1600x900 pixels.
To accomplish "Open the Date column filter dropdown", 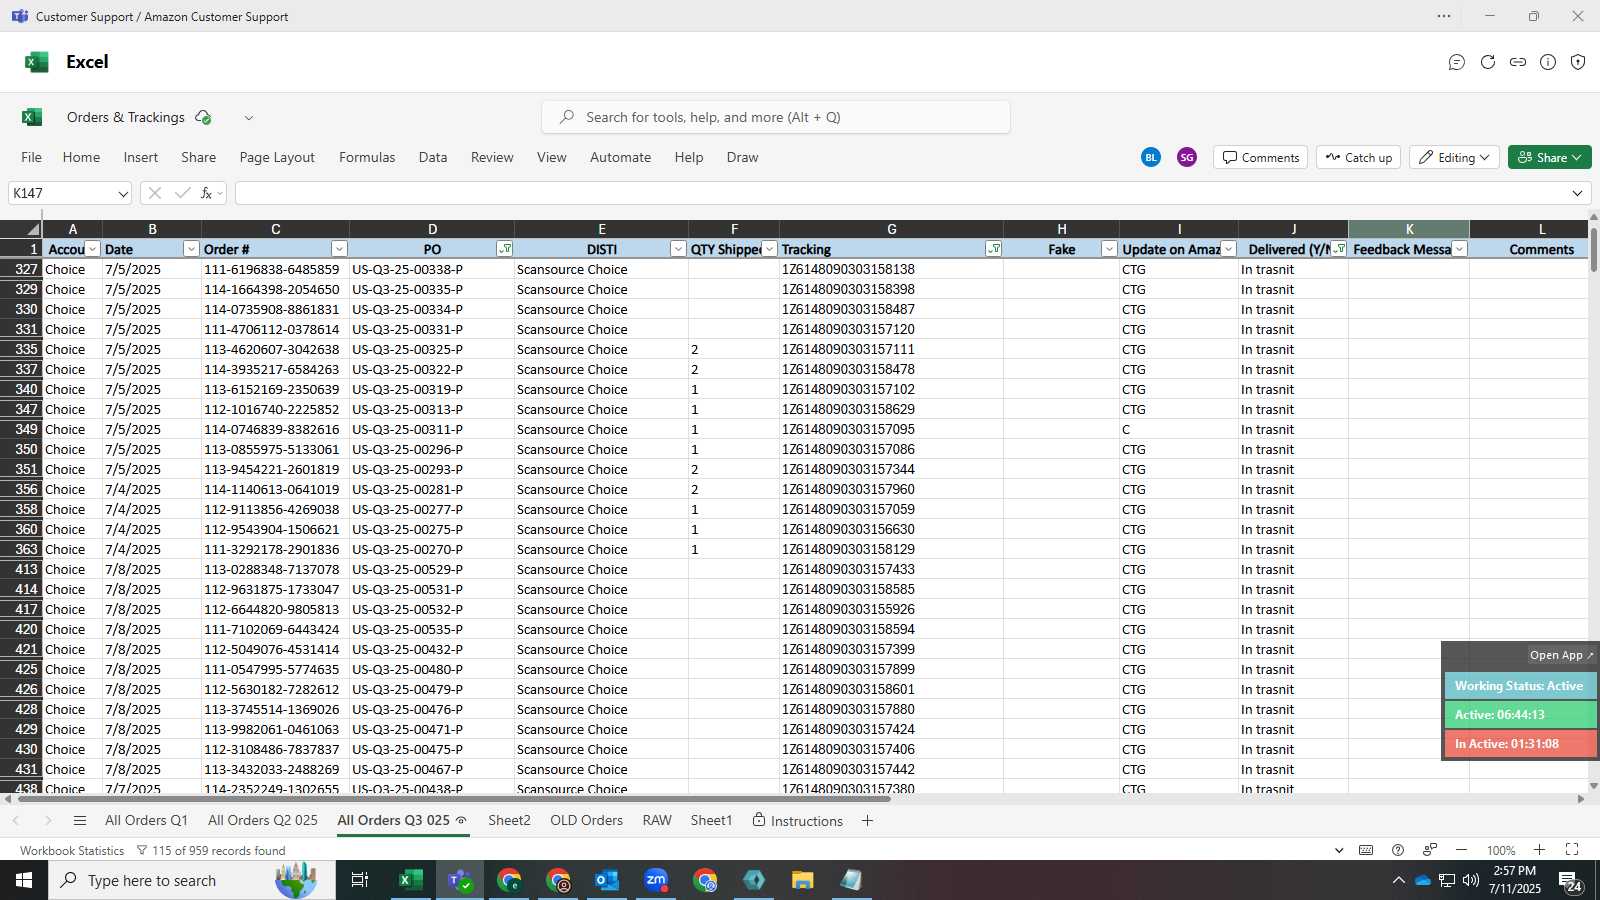I will click(191, 249).
